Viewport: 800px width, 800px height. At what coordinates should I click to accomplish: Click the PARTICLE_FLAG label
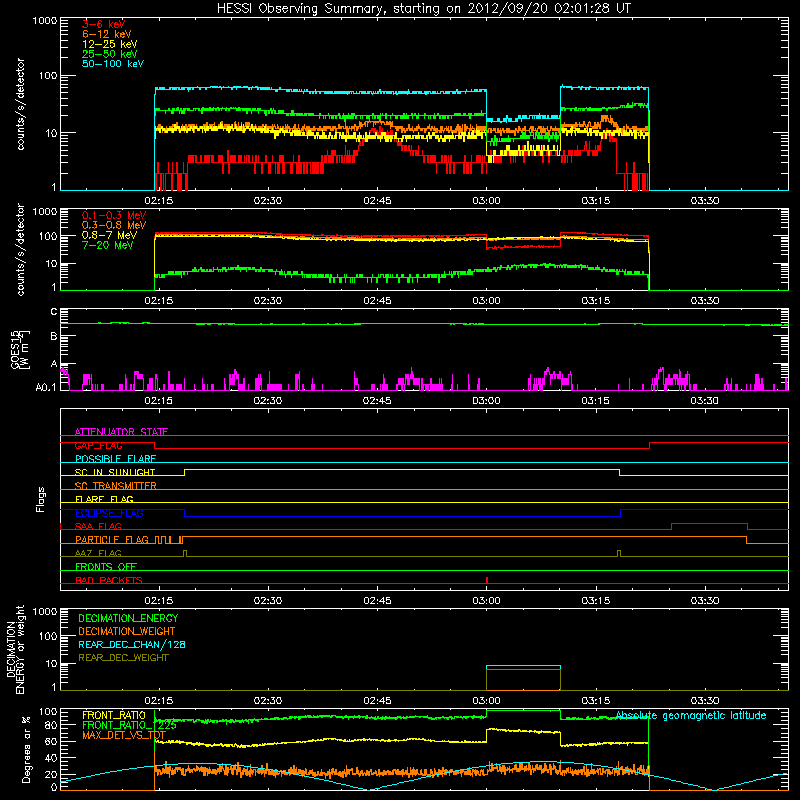(112, 539)
